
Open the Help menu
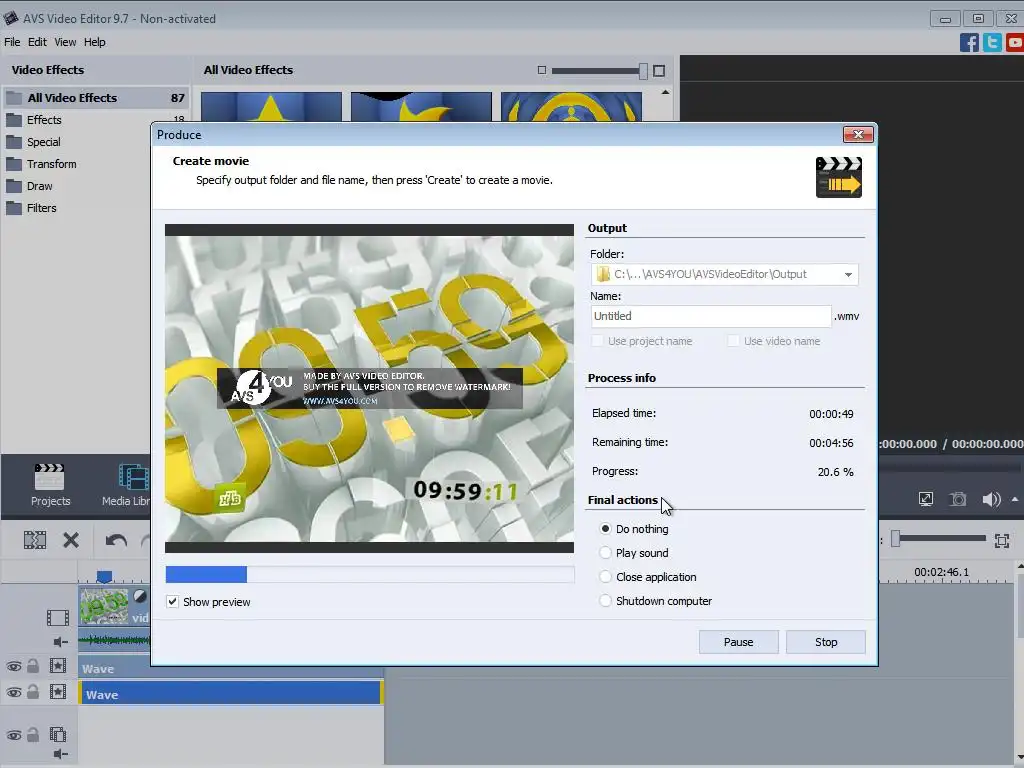pos(95,42)
